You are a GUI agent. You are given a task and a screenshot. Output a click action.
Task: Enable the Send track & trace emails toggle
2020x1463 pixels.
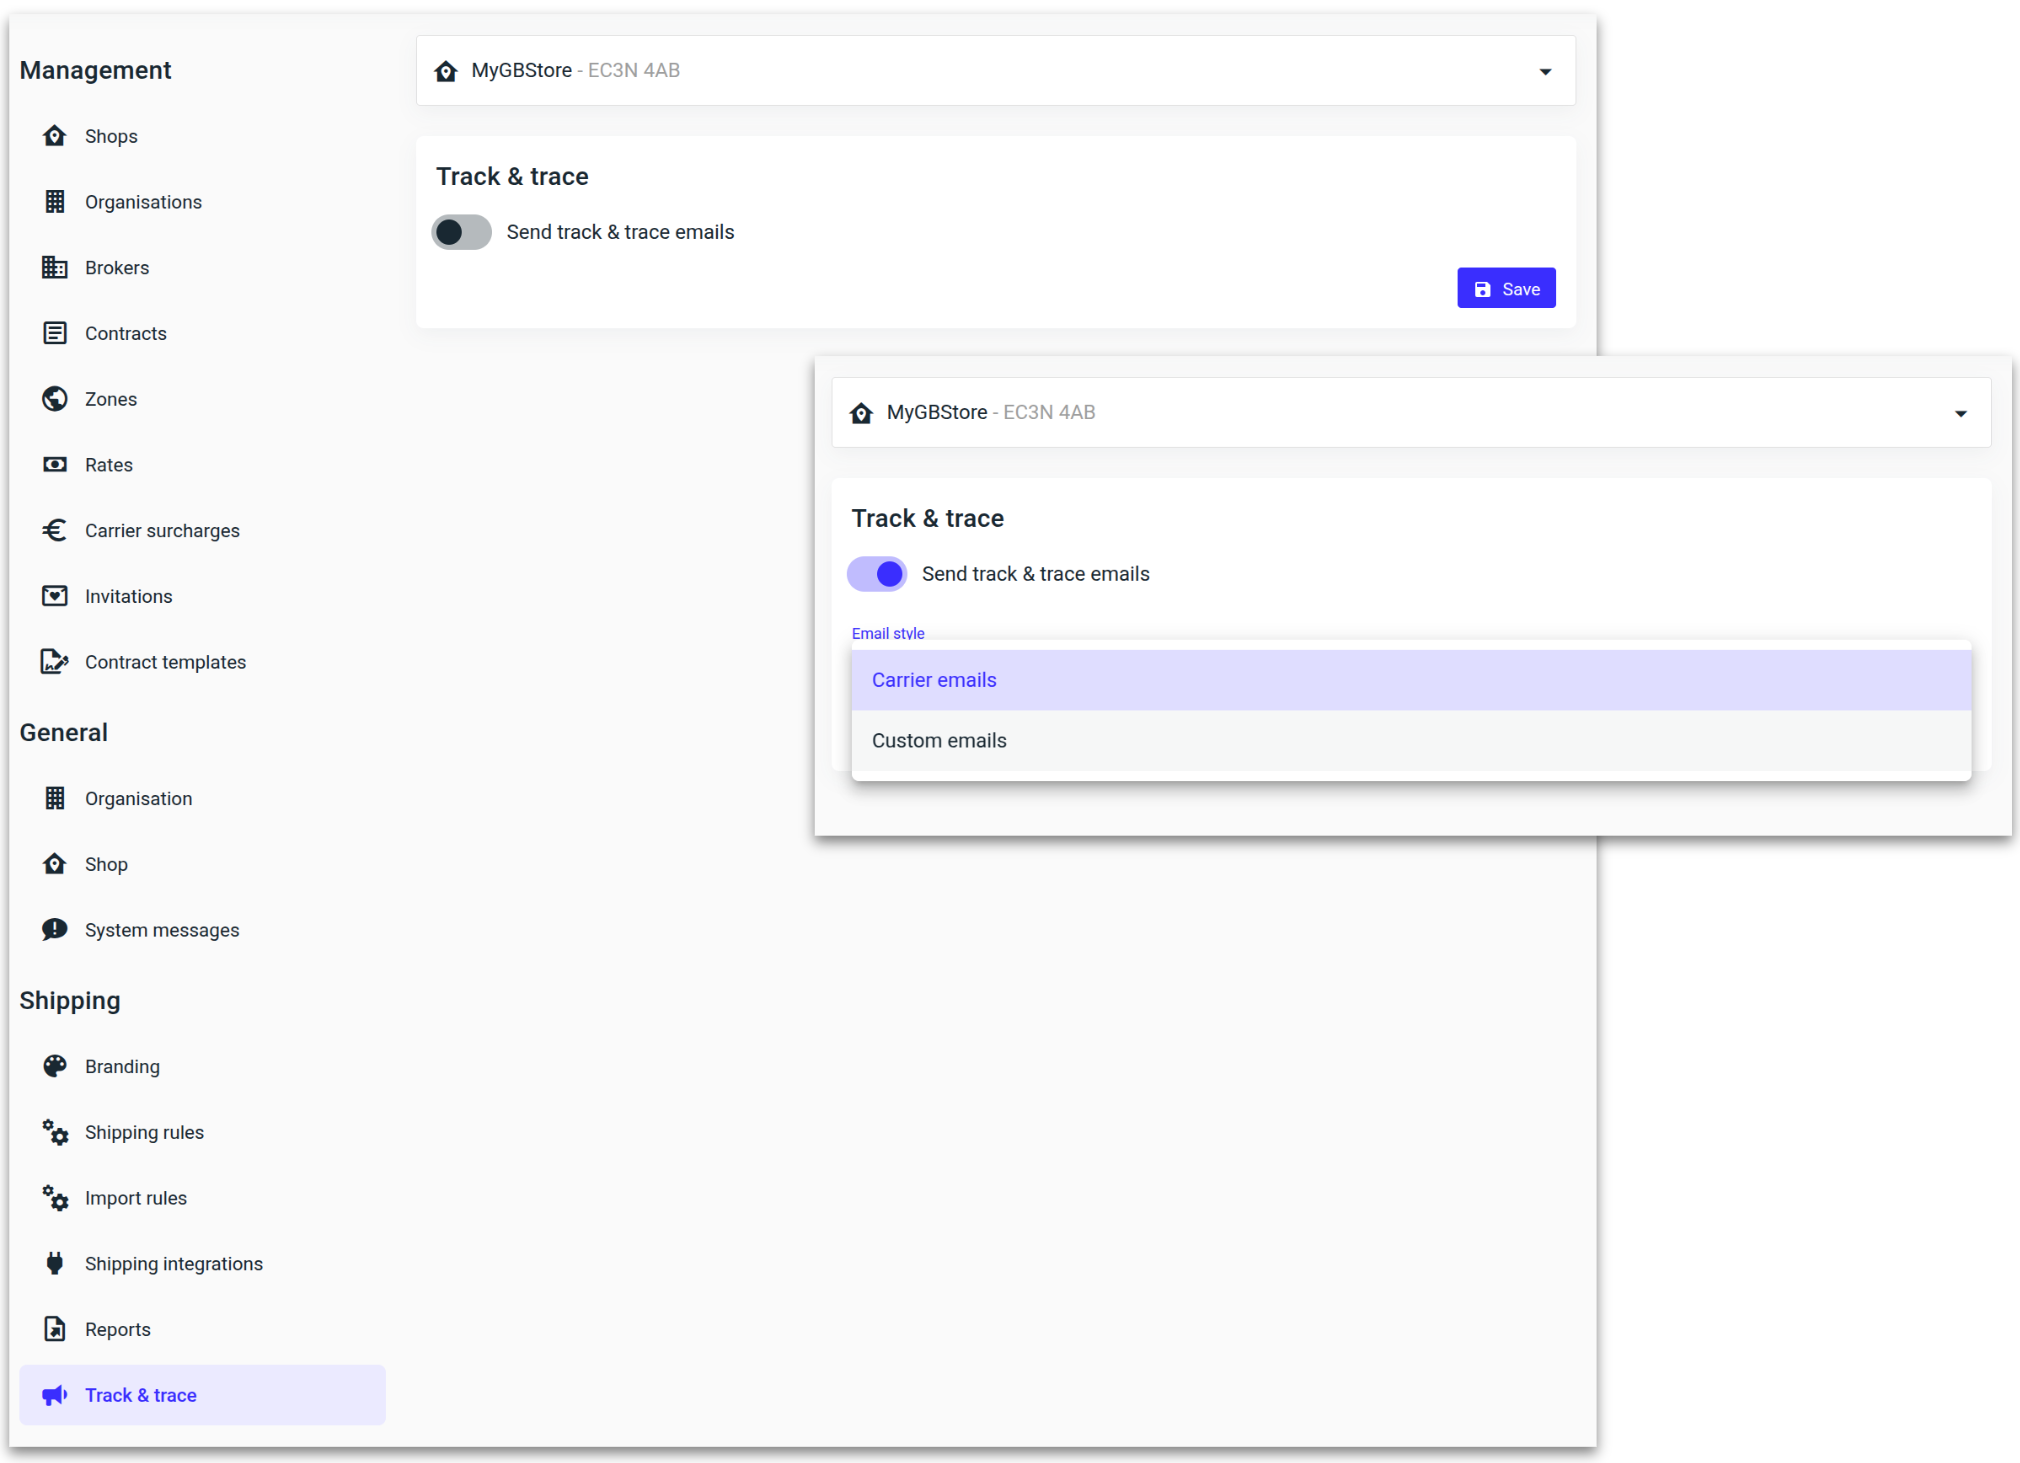pyautogui.click(x=461, y=231)
